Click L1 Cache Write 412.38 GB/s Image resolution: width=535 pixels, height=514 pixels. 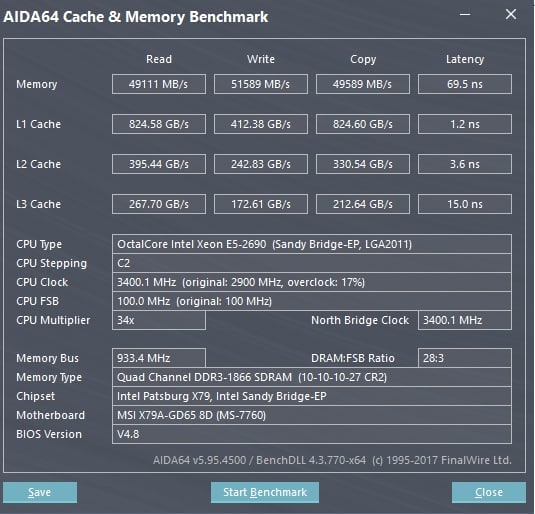click(x=261, y=124)
